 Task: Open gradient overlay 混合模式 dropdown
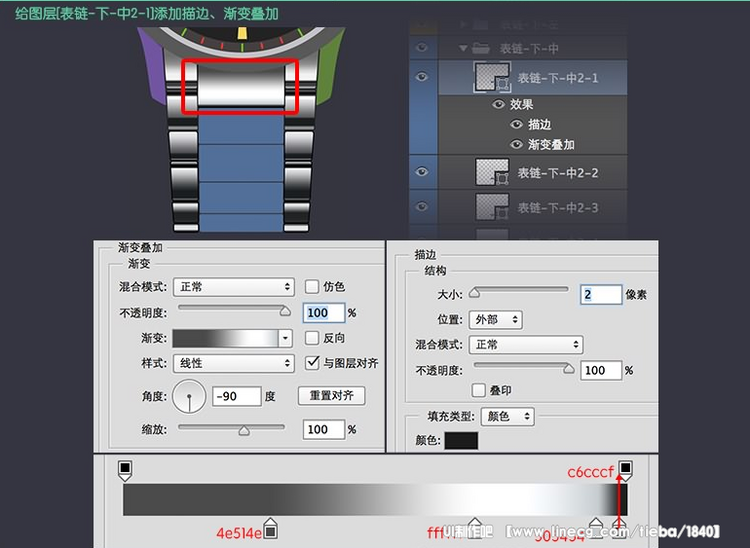233,287
